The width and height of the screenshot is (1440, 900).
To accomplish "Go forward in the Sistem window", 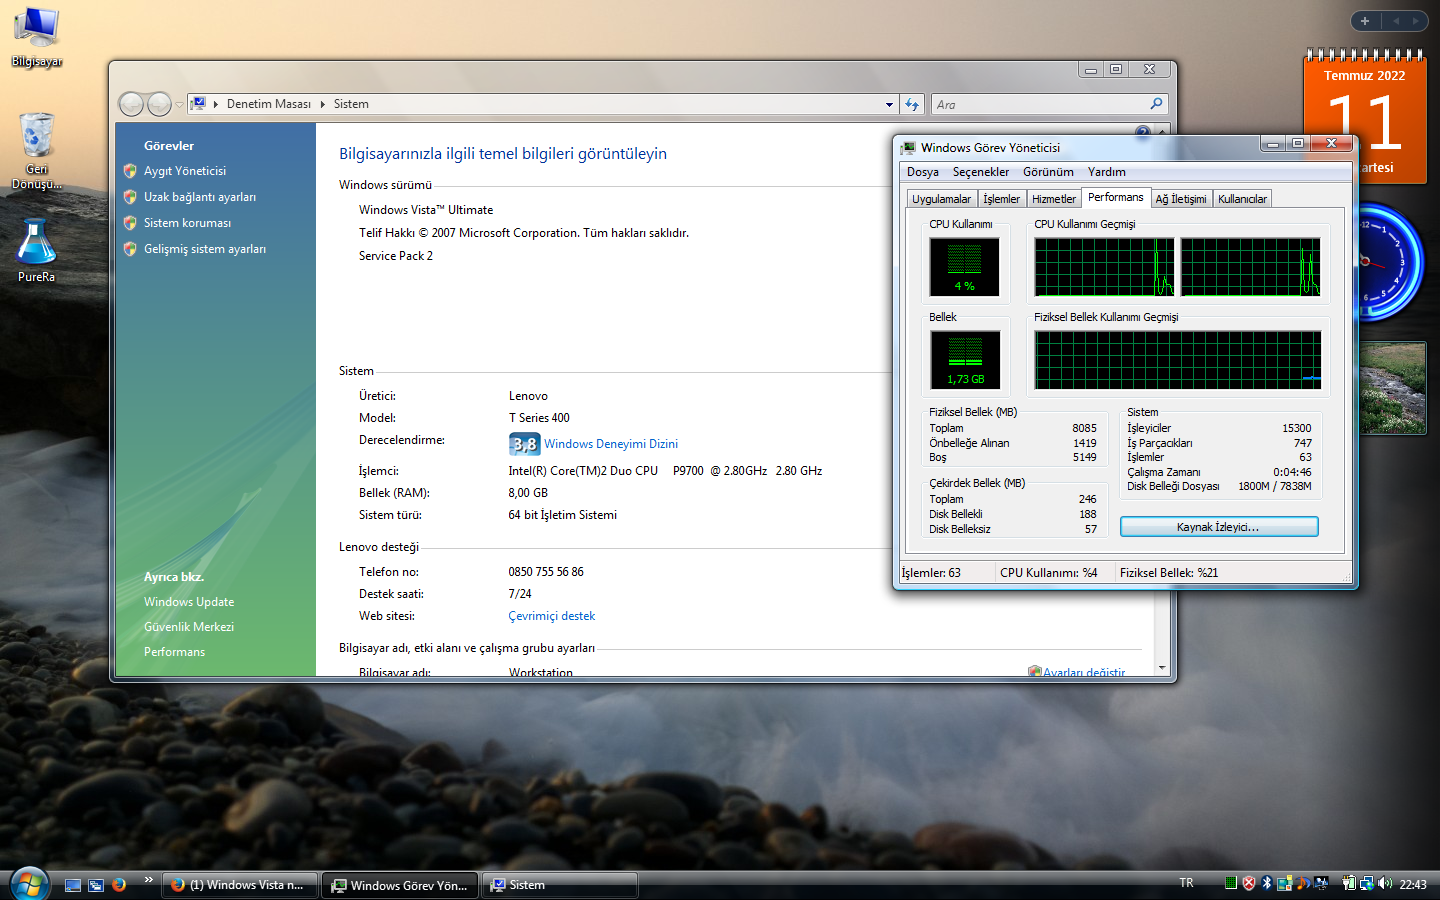I will pyautogui.click(x=159, y=104).
